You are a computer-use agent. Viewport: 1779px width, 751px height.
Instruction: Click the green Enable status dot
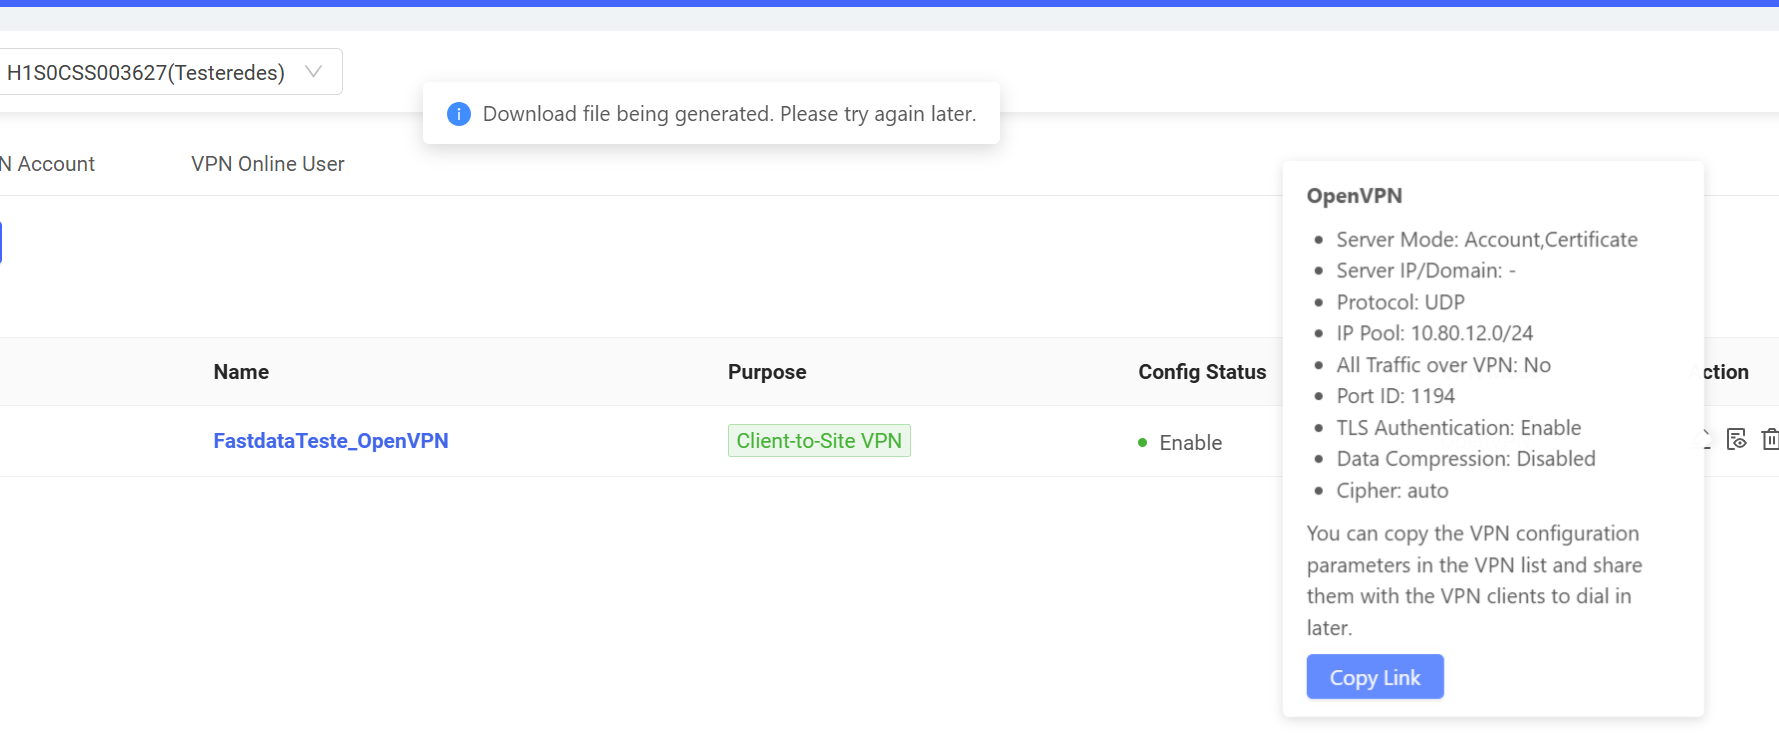[1142, 442]
